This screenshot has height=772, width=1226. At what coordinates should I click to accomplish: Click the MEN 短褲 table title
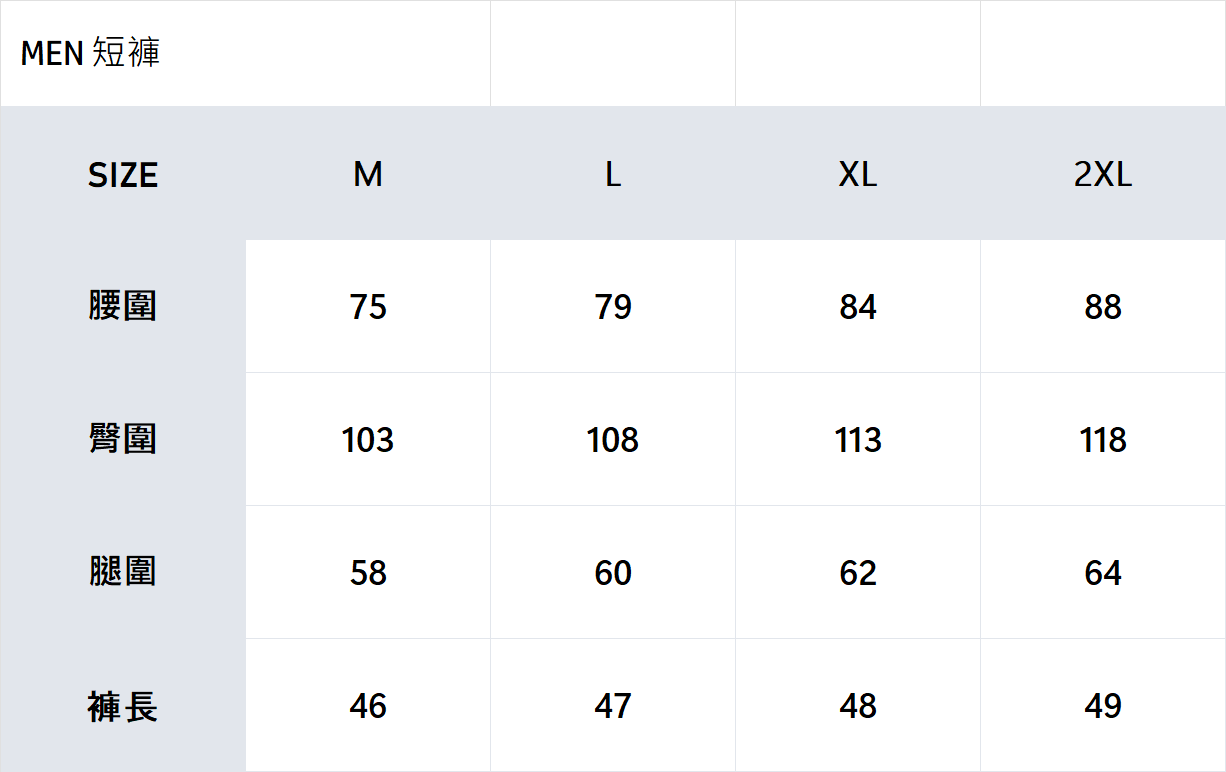coord(90,53)
